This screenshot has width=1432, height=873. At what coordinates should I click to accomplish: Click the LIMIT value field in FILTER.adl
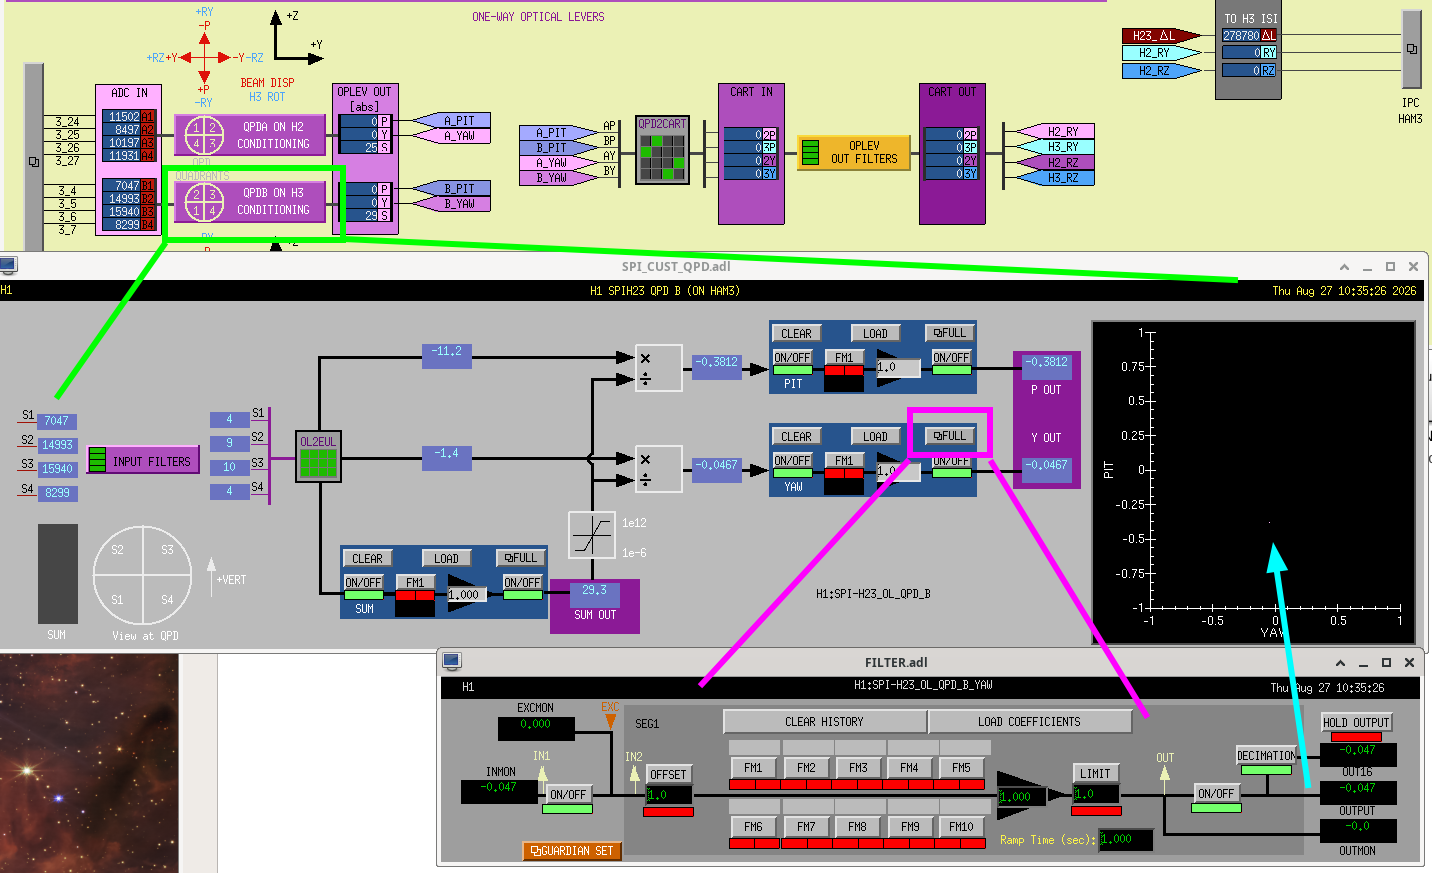[1097, 794]
